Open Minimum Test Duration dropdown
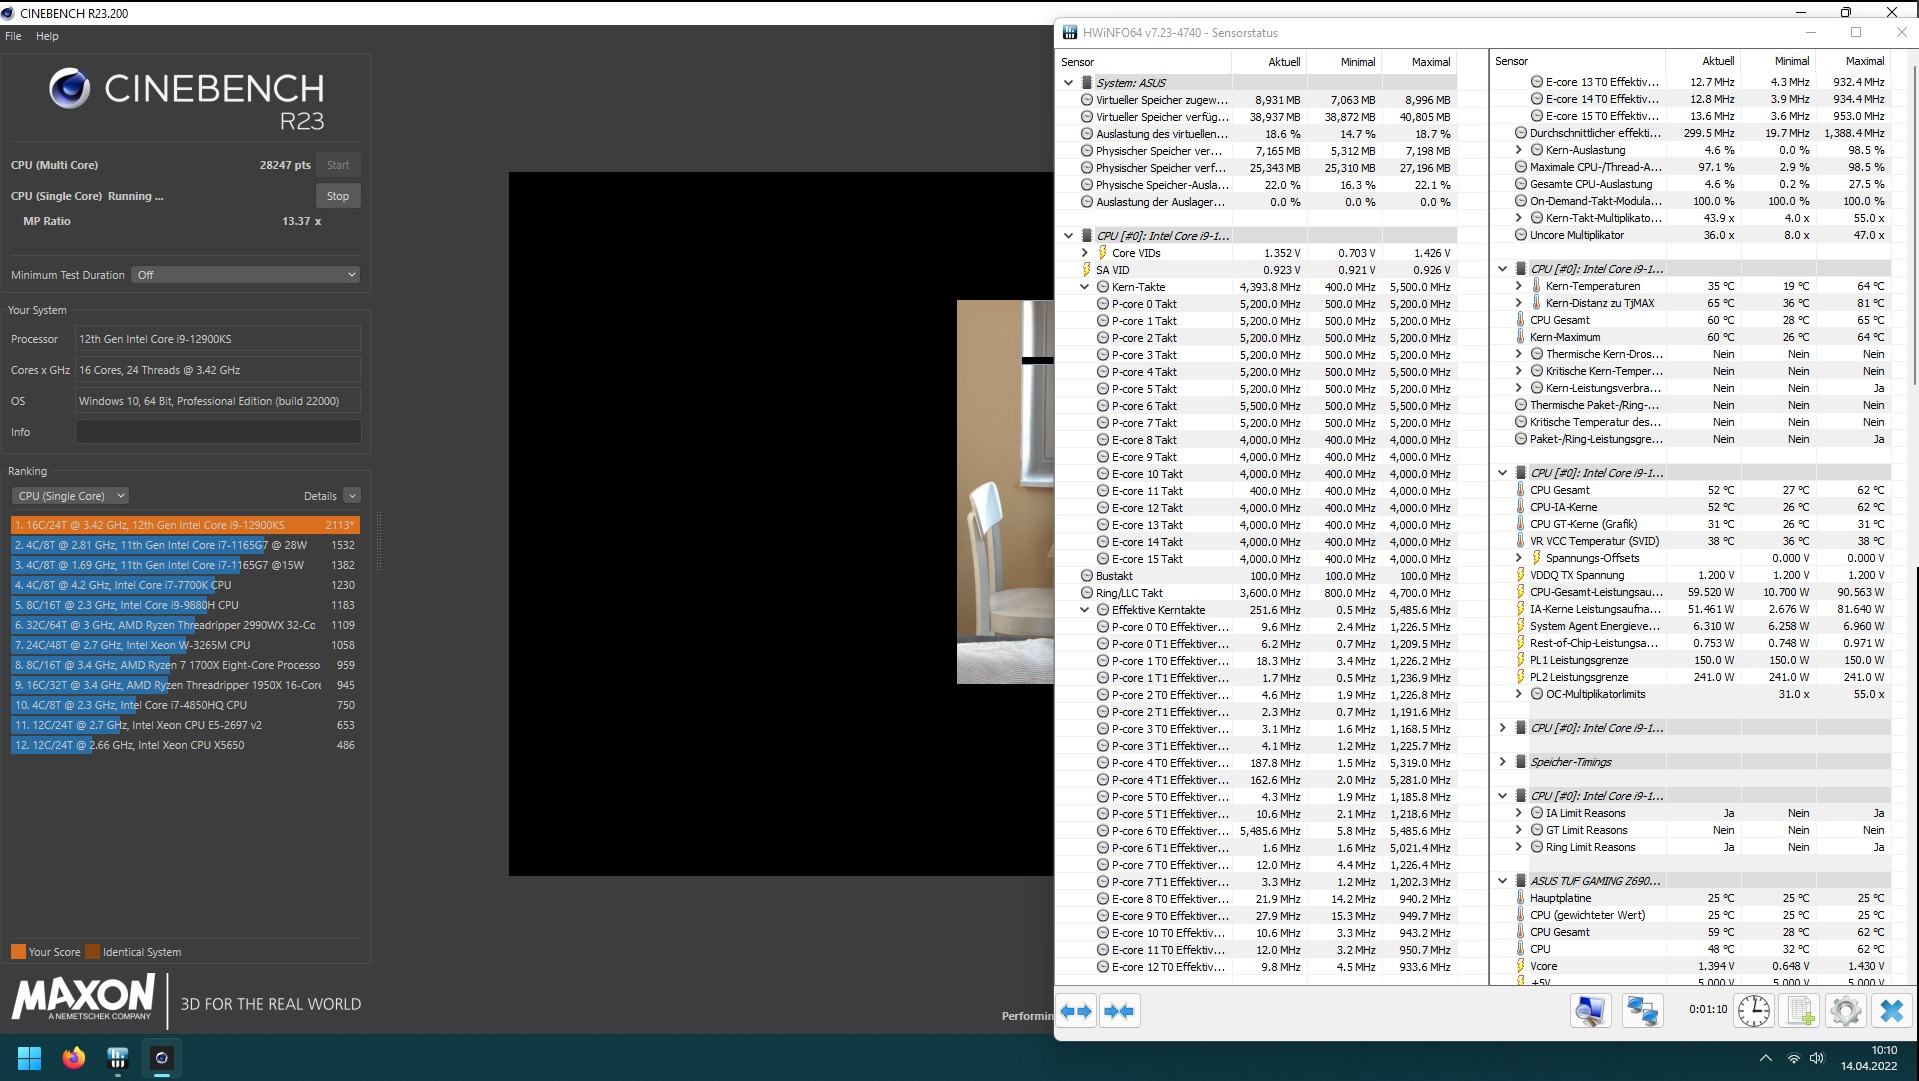The image size is (1919, 1081). click(245, 275)
